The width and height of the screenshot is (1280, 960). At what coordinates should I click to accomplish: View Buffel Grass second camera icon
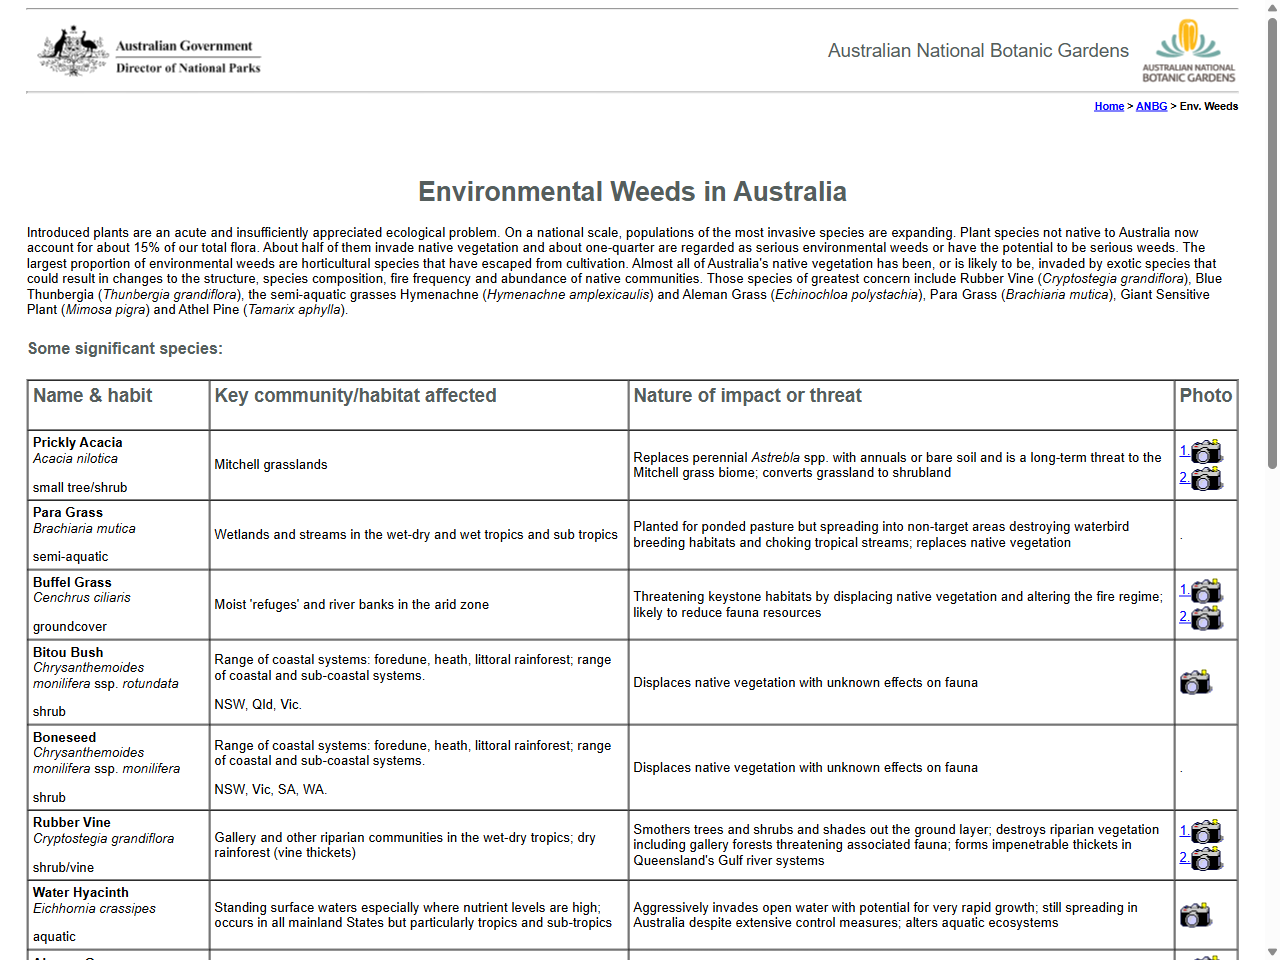point(1208,618)
